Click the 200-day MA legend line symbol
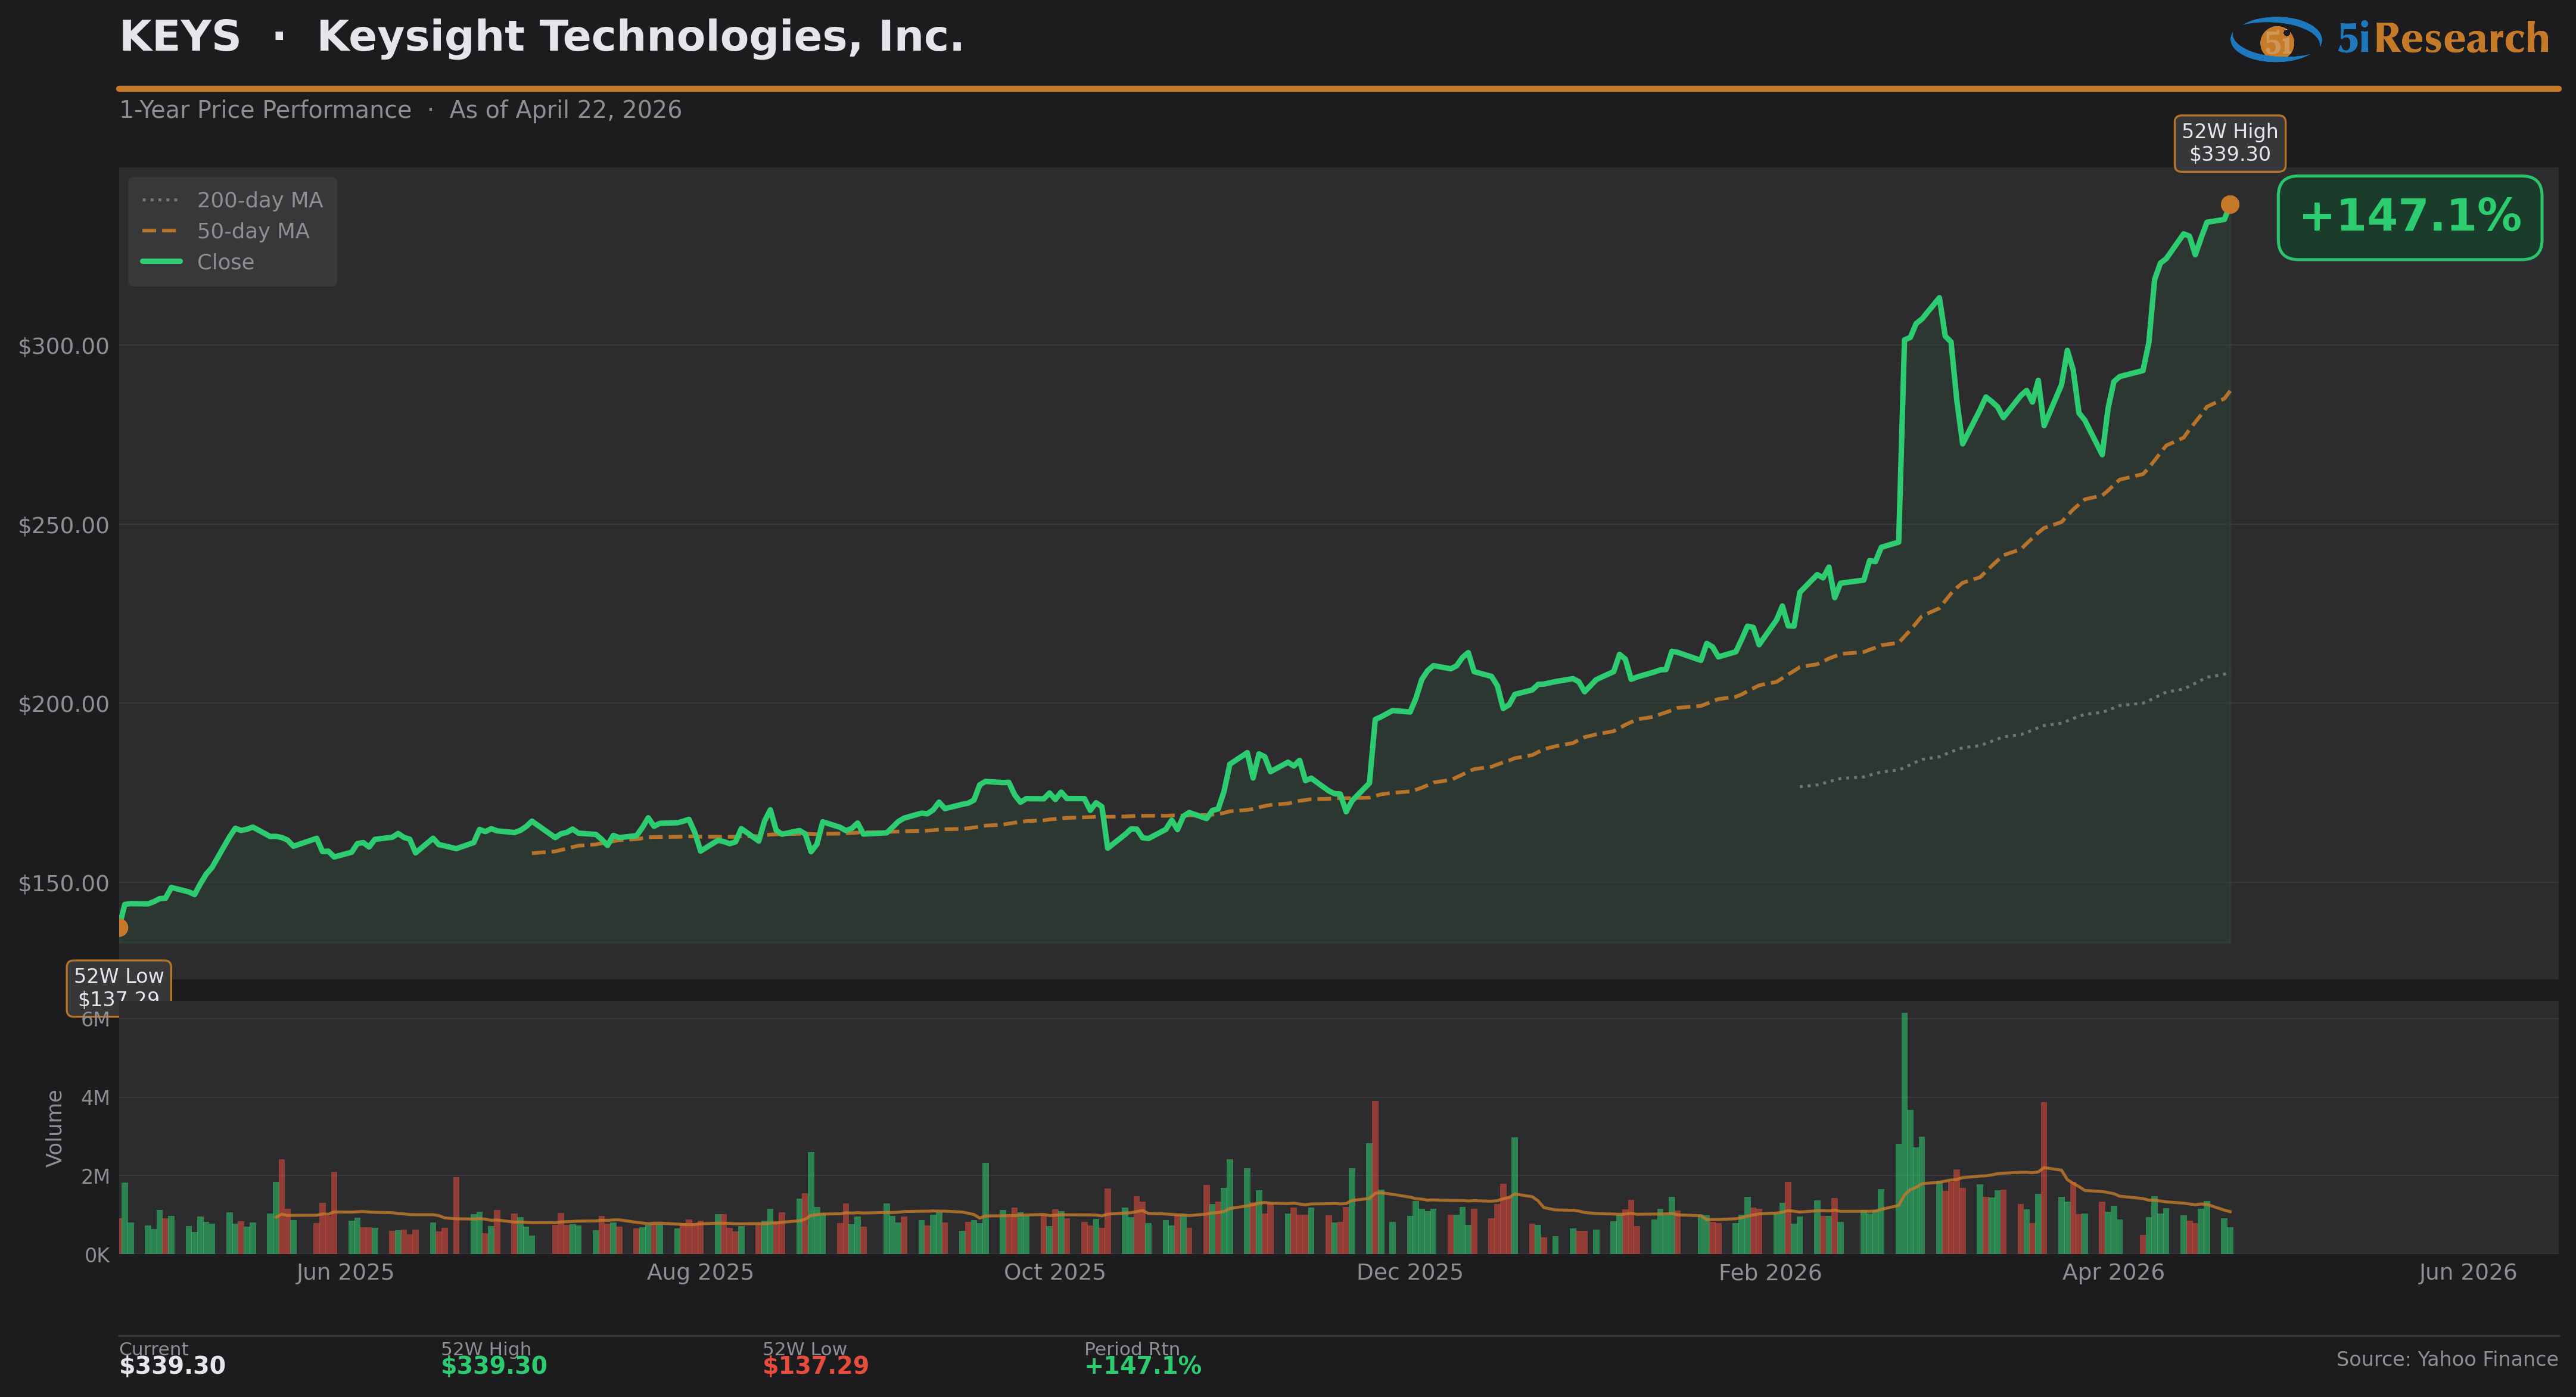Viewport: 2576px width, 1397px height. (x=160, y=200)
